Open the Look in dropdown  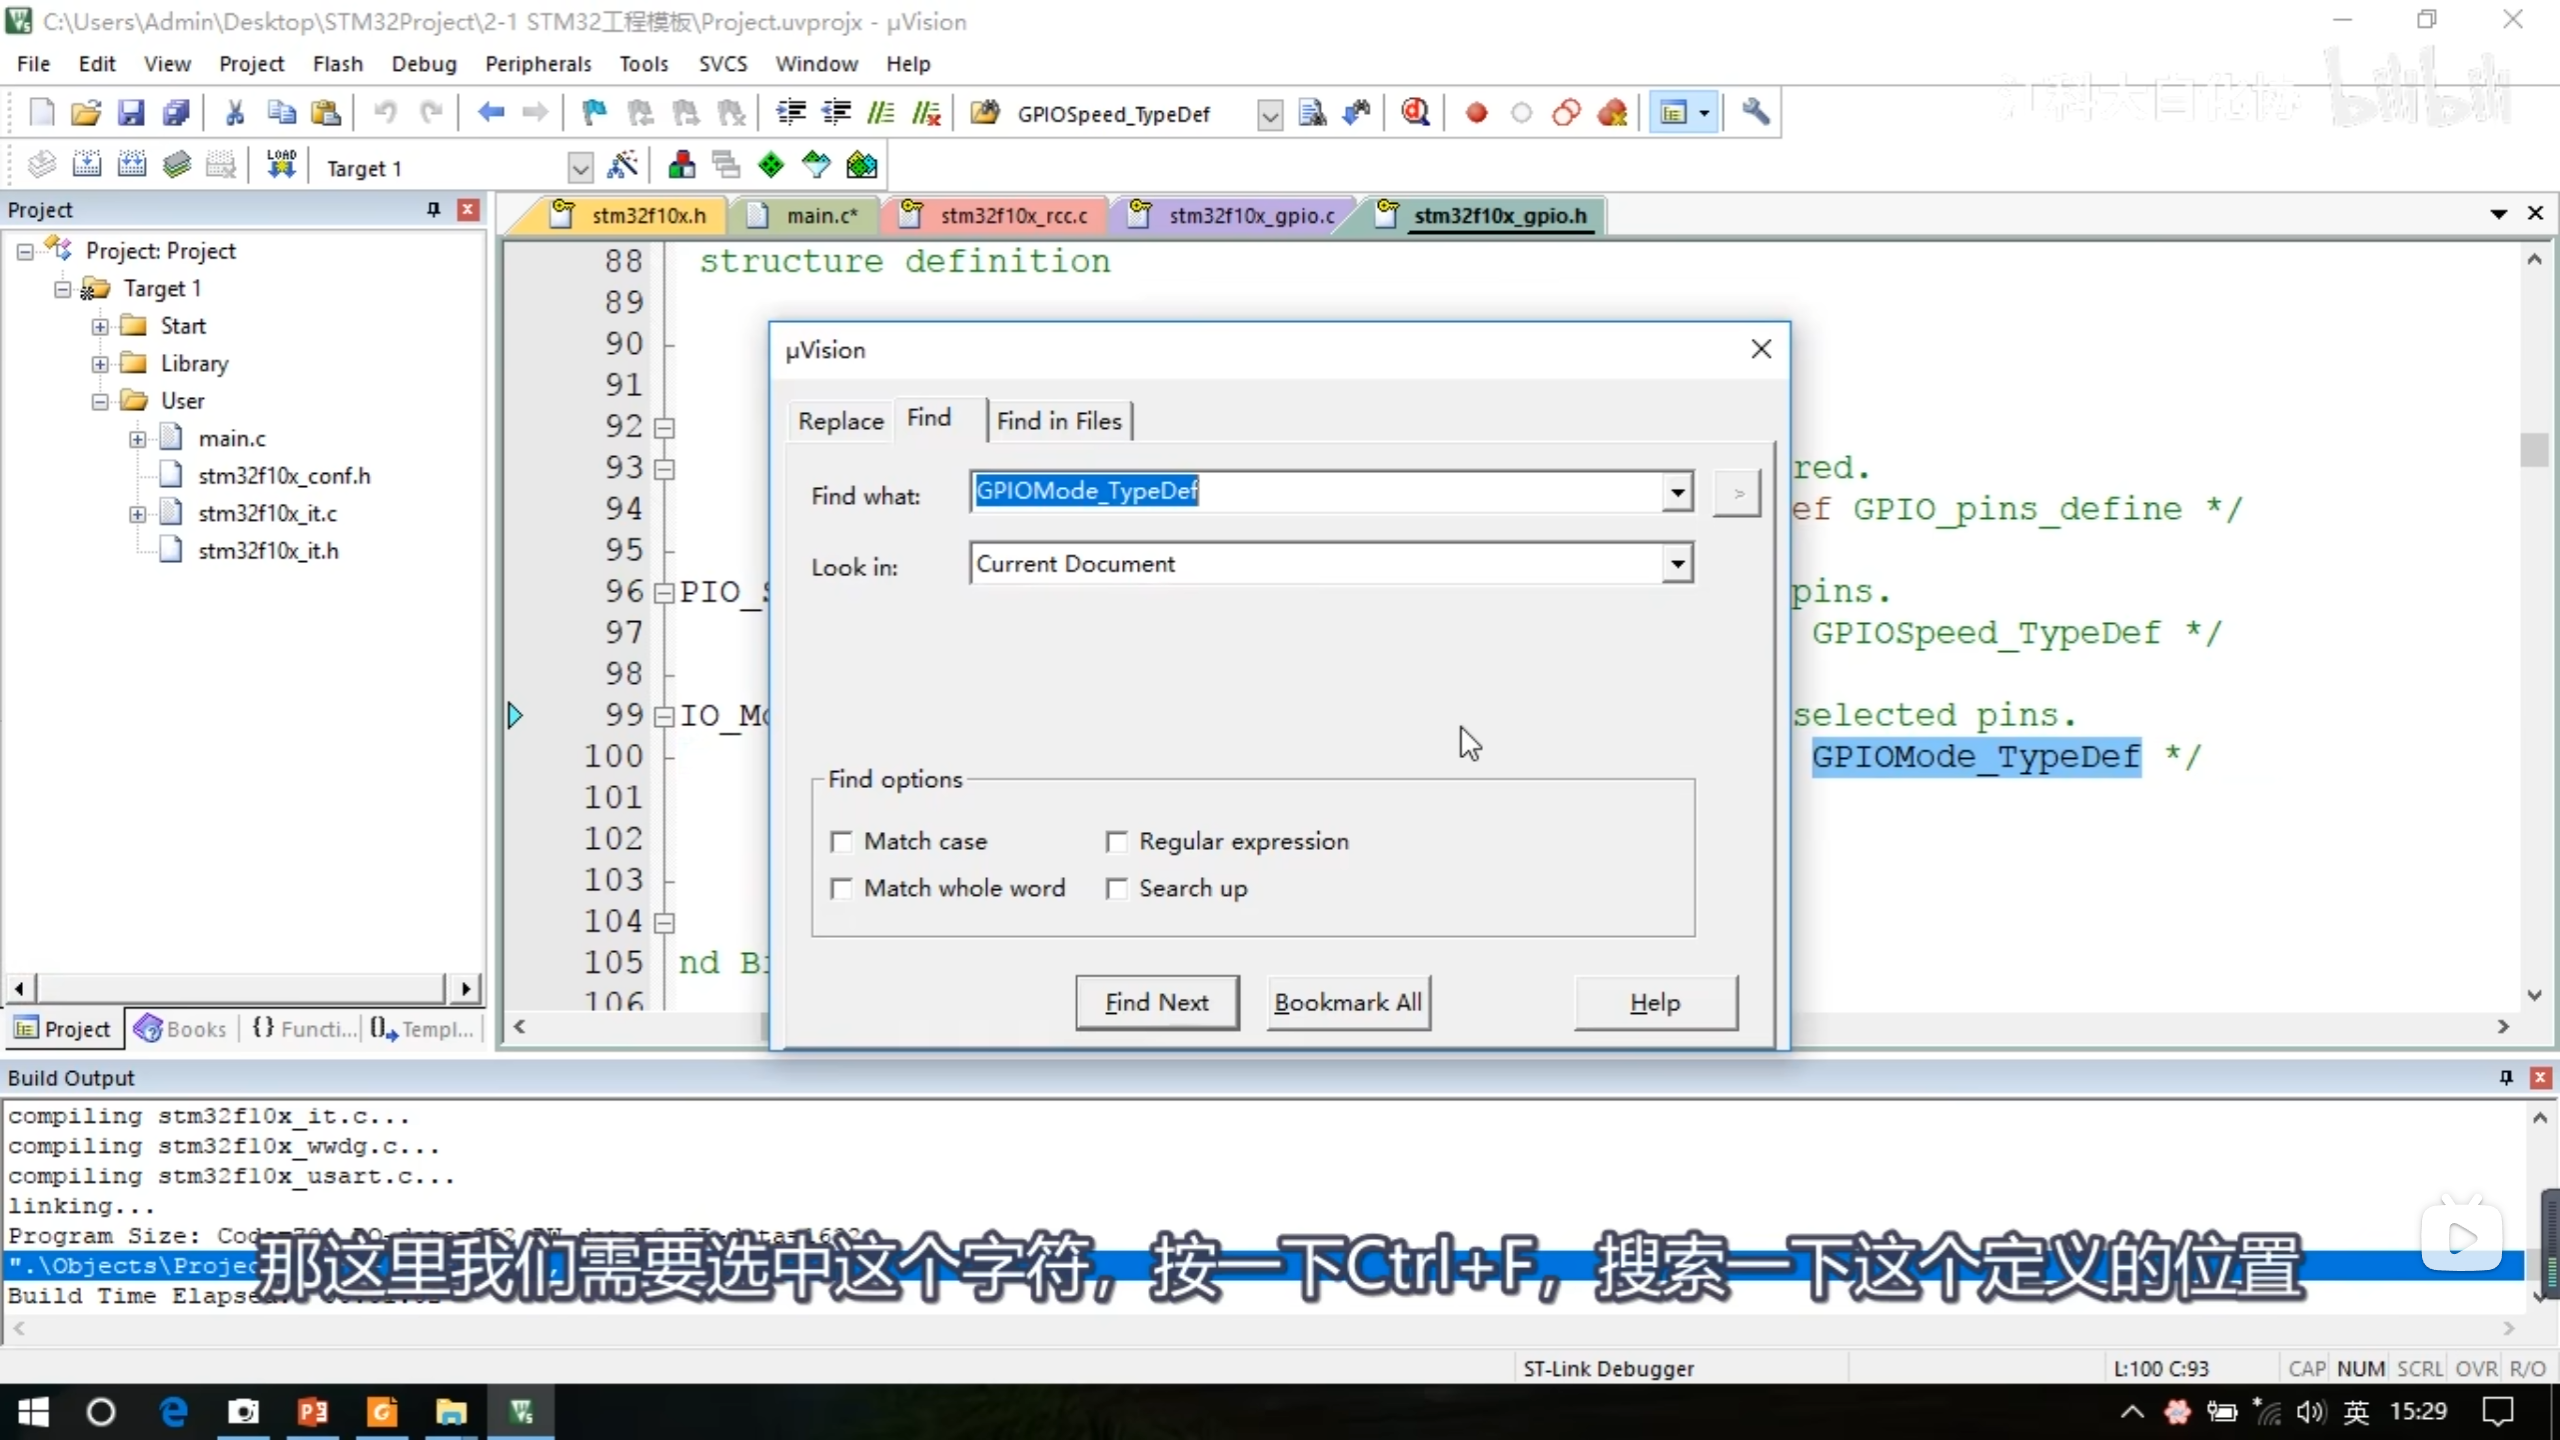pyautogui.click(x=1677, y=564)
